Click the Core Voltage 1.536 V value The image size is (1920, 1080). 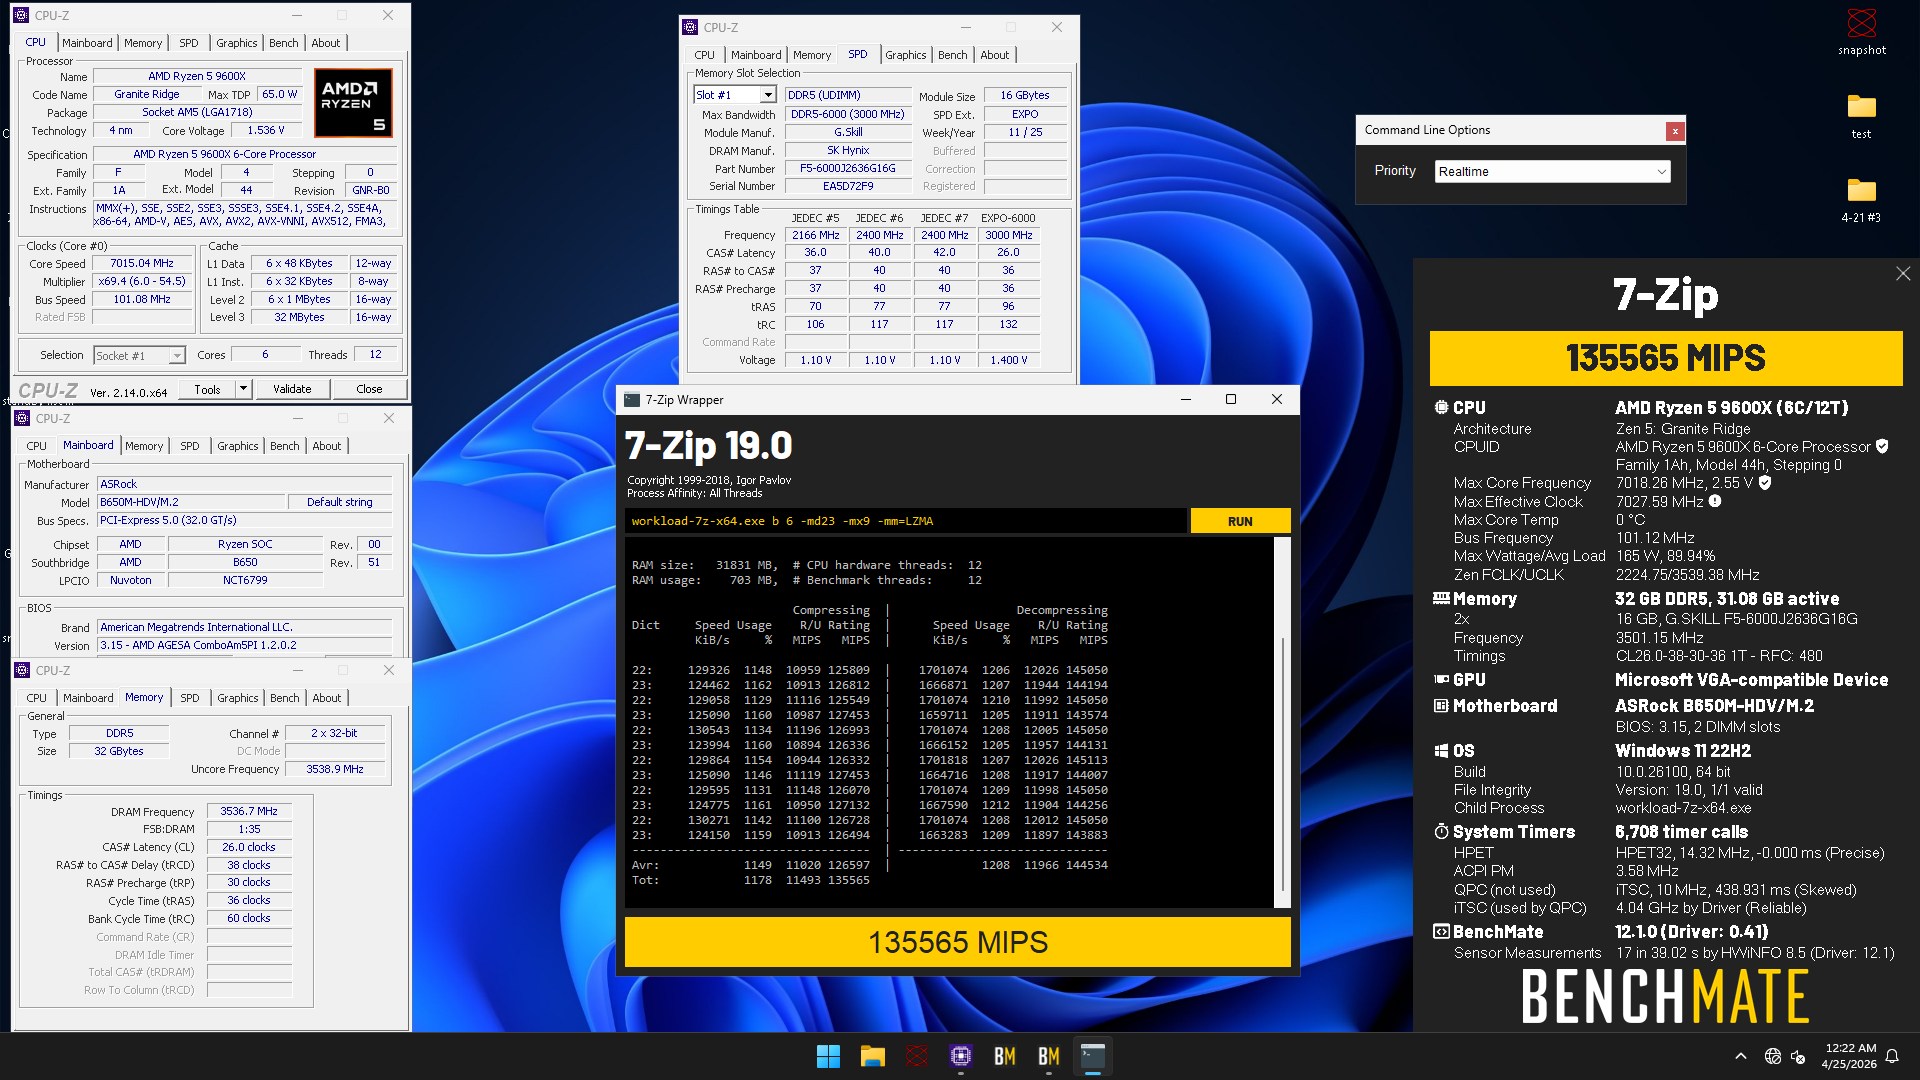pos(266,130)
